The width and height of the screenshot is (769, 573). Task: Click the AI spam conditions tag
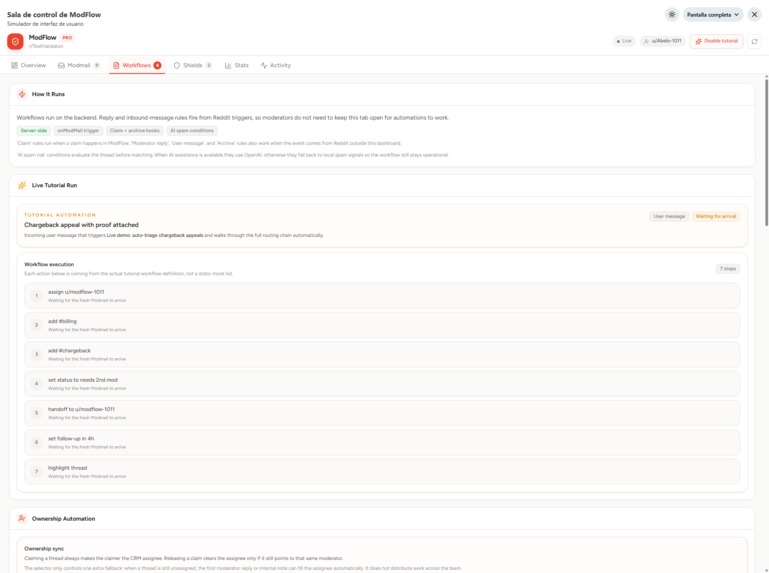[192, 130]
